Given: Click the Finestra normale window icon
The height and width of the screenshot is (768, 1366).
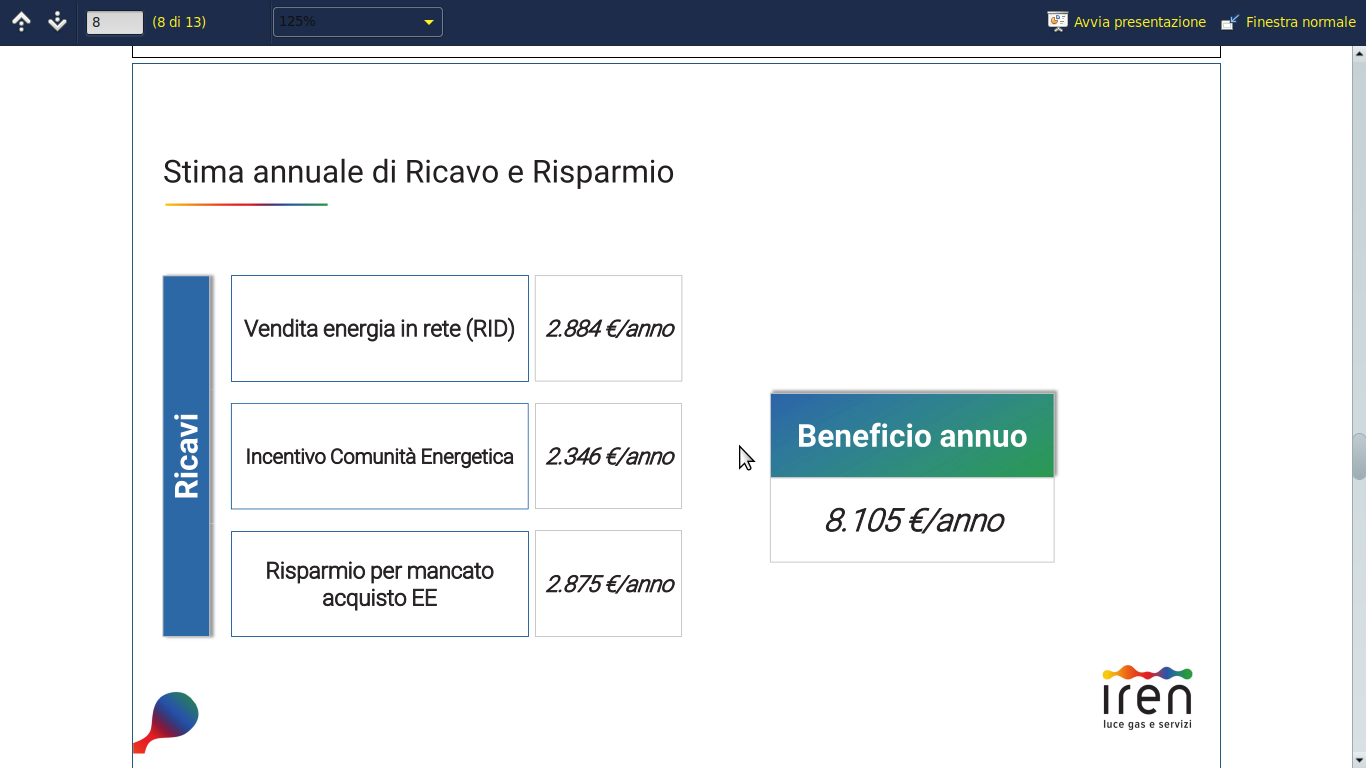Looking at the screenshot, I should 1230,21.
